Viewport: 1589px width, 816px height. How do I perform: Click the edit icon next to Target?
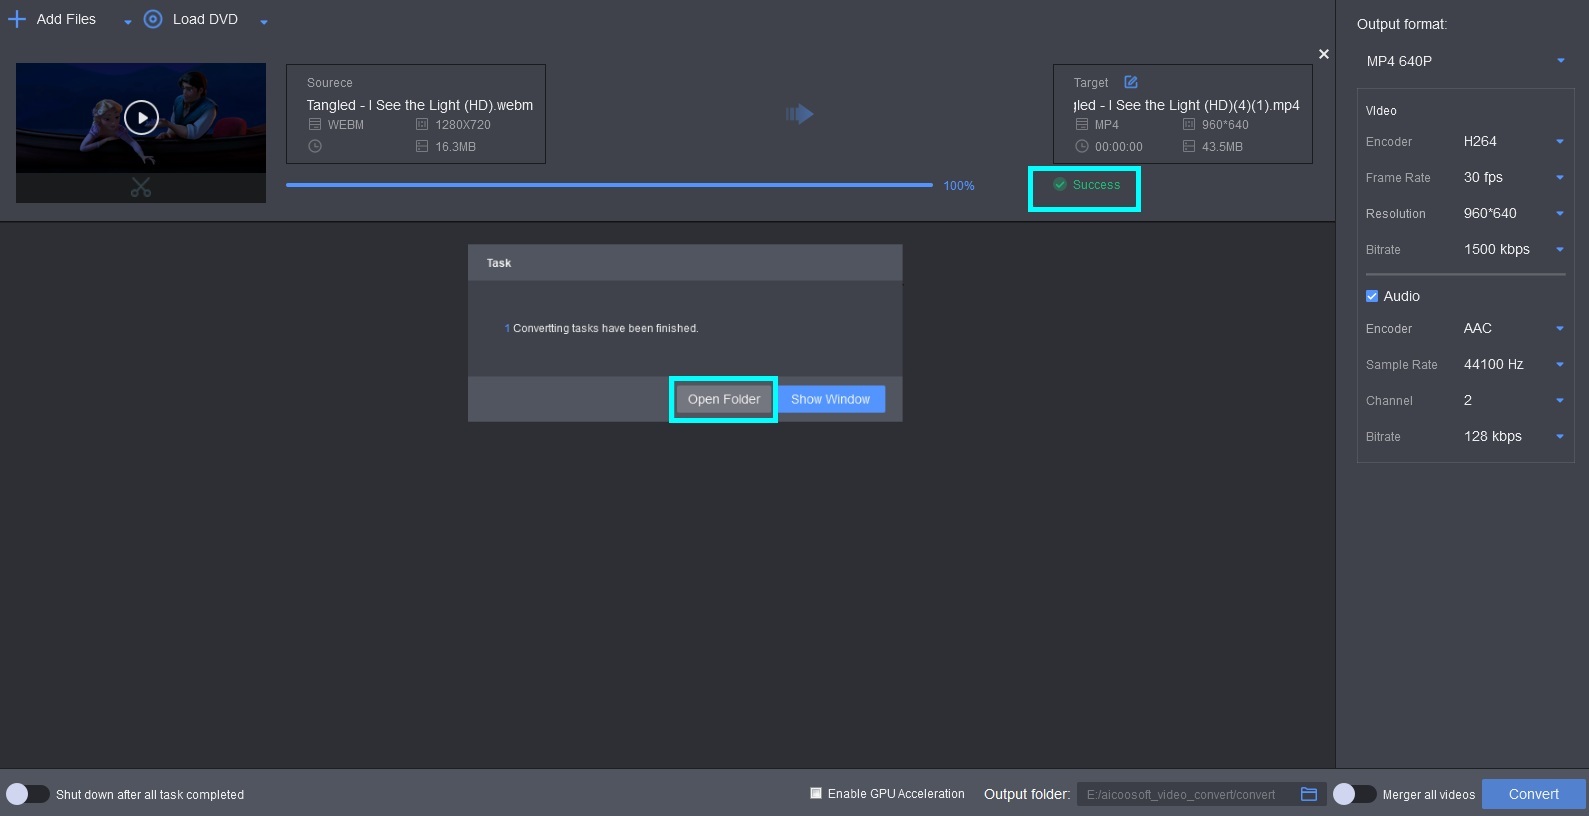(1131, 82)
